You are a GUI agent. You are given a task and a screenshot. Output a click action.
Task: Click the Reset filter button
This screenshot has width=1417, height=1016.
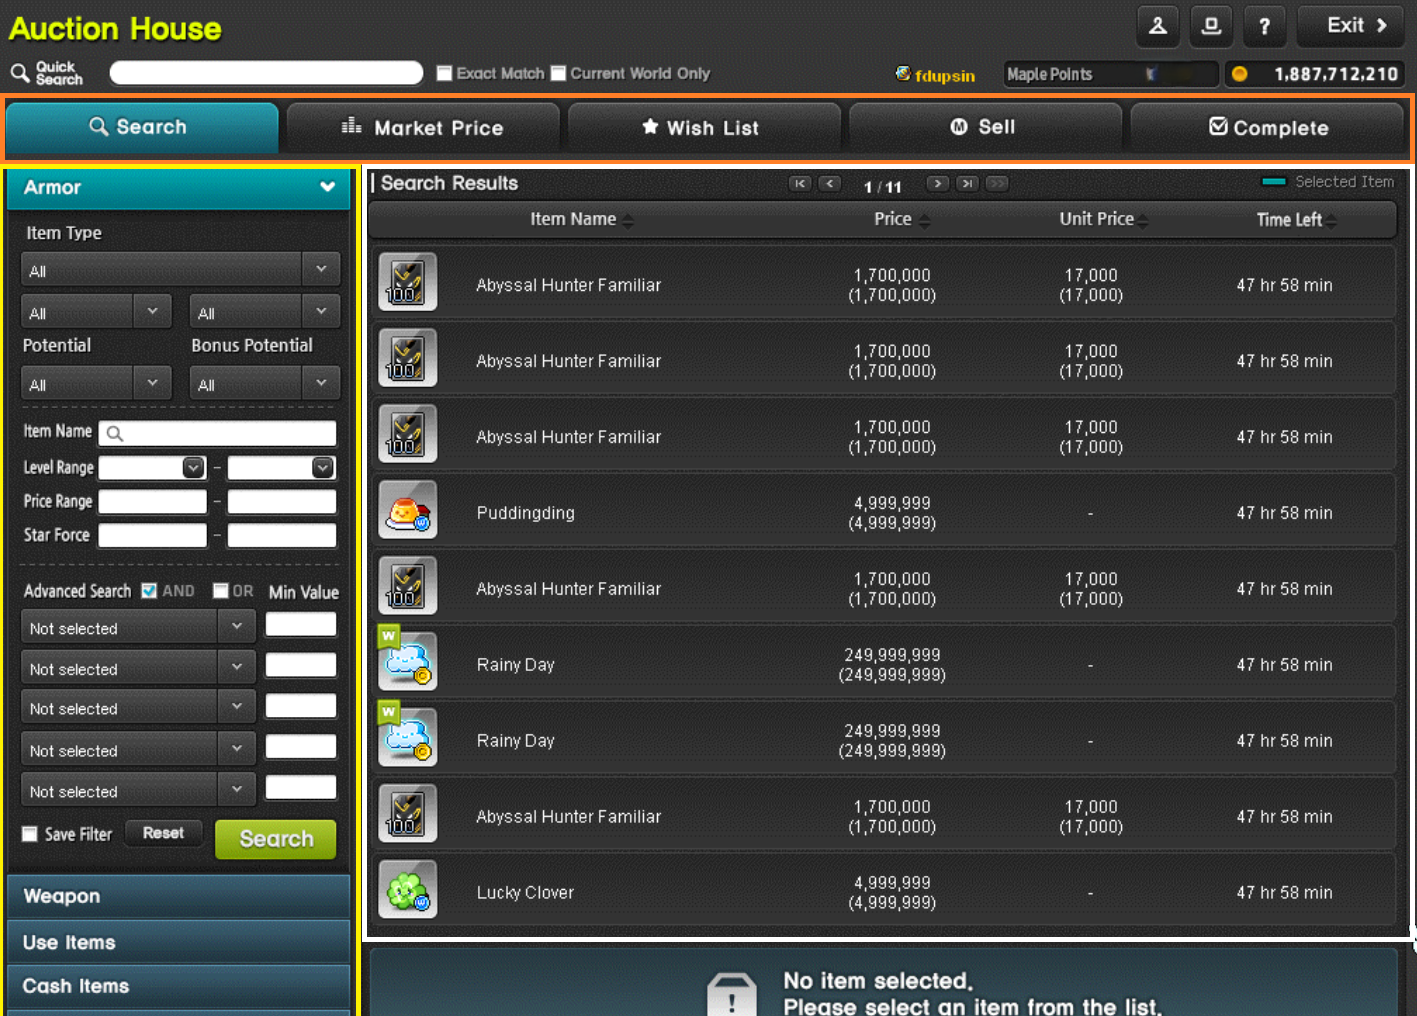click(163, 833)
